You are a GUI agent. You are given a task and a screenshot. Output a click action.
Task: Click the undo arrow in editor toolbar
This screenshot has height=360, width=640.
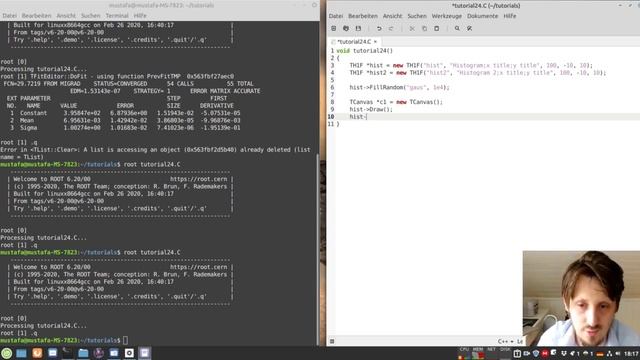pyautogui.click(x=379, y=29)
